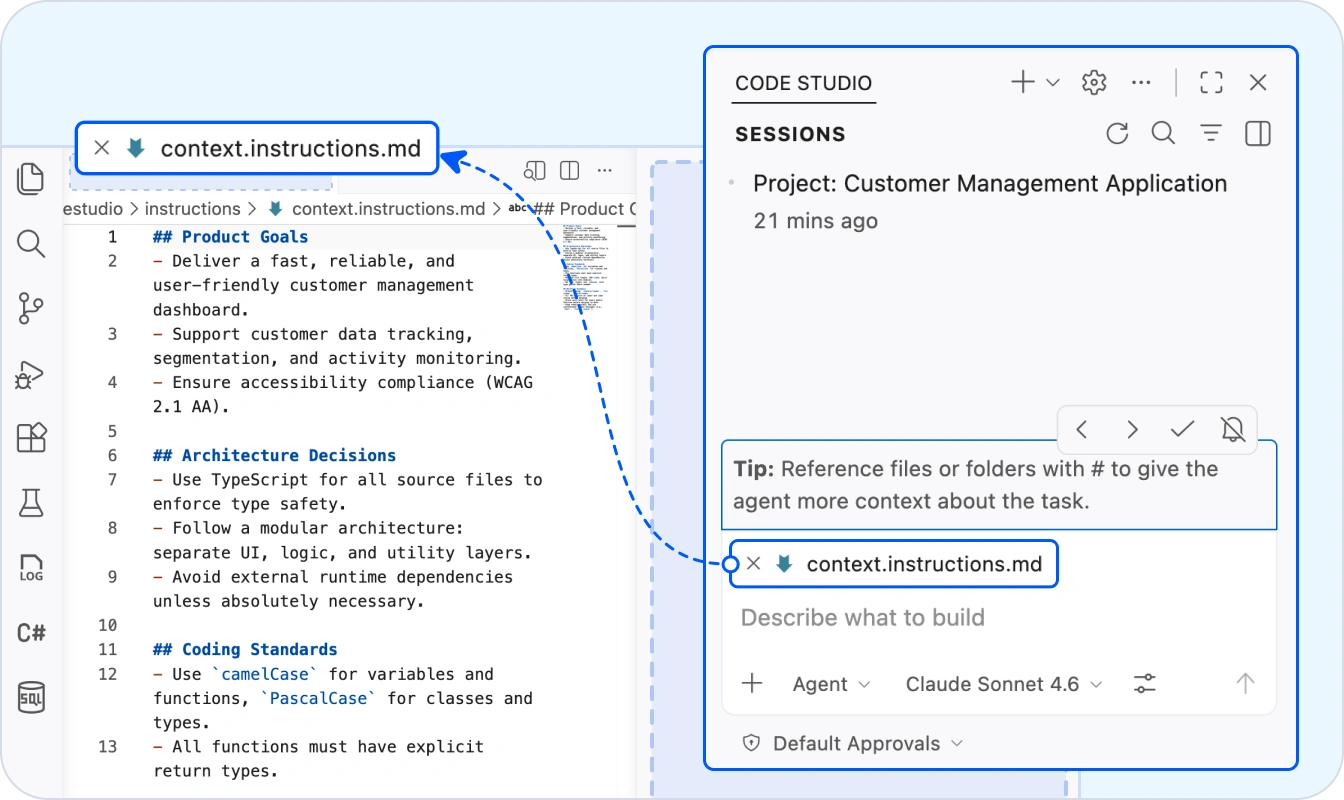Open the Extensions view

click(x=31, y=438)
